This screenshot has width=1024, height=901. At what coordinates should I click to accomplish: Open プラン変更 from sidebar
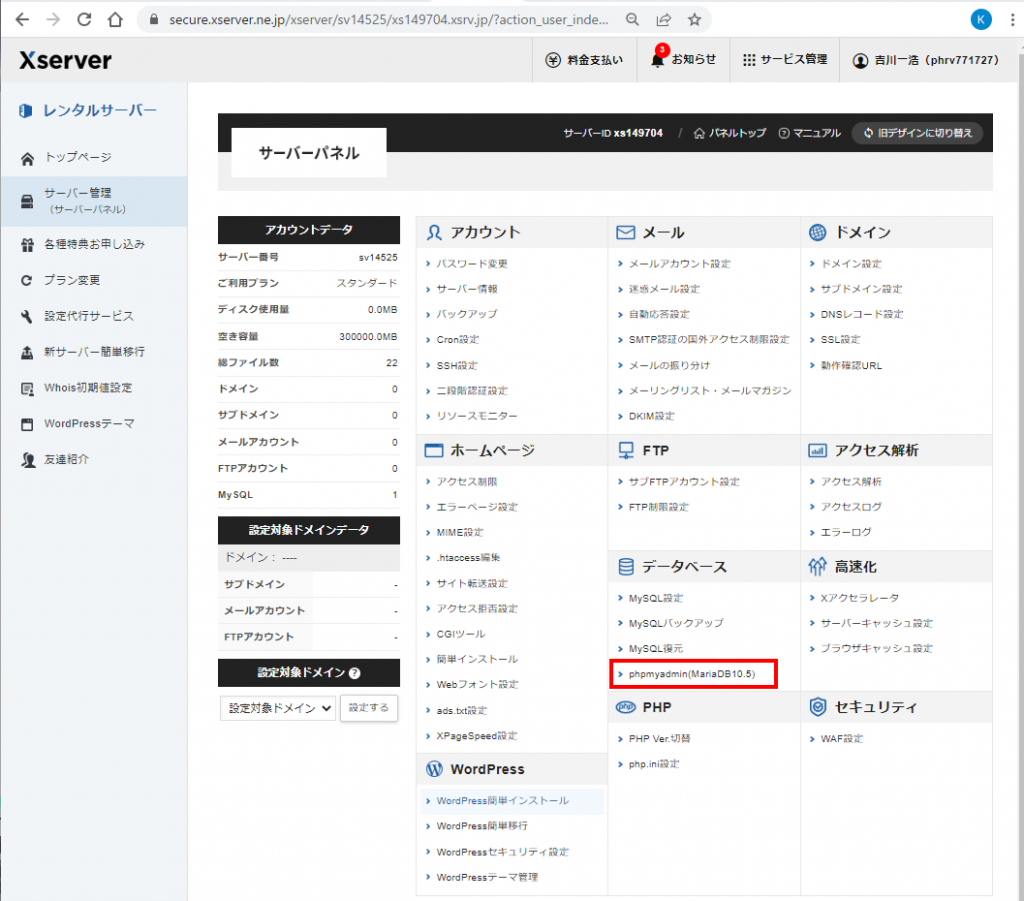[72, 280]
